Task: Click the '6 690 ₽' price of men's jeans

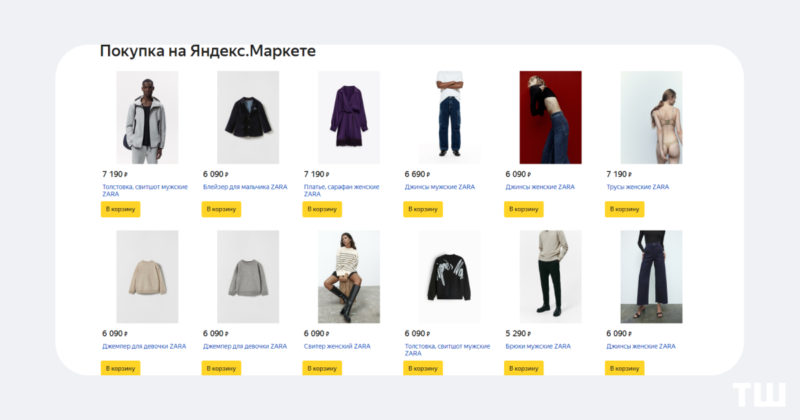Action: click(417, 175)
